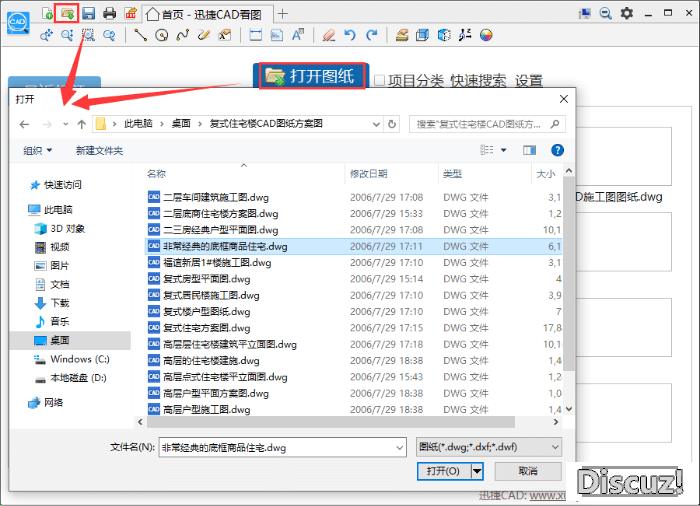Click the open file icon highlighted in red
This screenshot has width=700, height=506.
click(67, 13)
